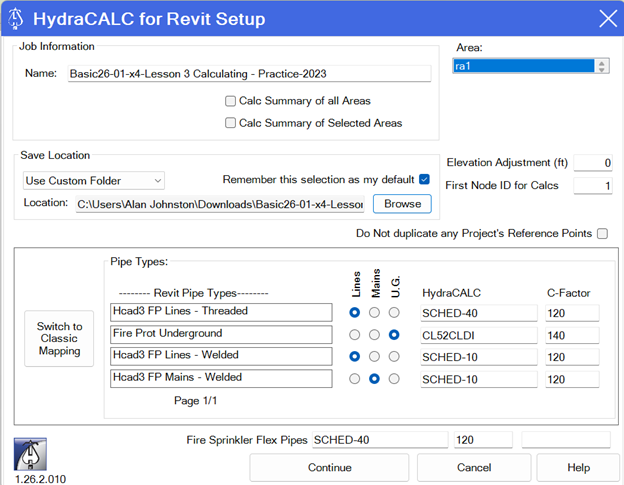Select Lines radio for Hcad3 FP Lines - Welded
624x485 pixels.
tap(355, 356)
